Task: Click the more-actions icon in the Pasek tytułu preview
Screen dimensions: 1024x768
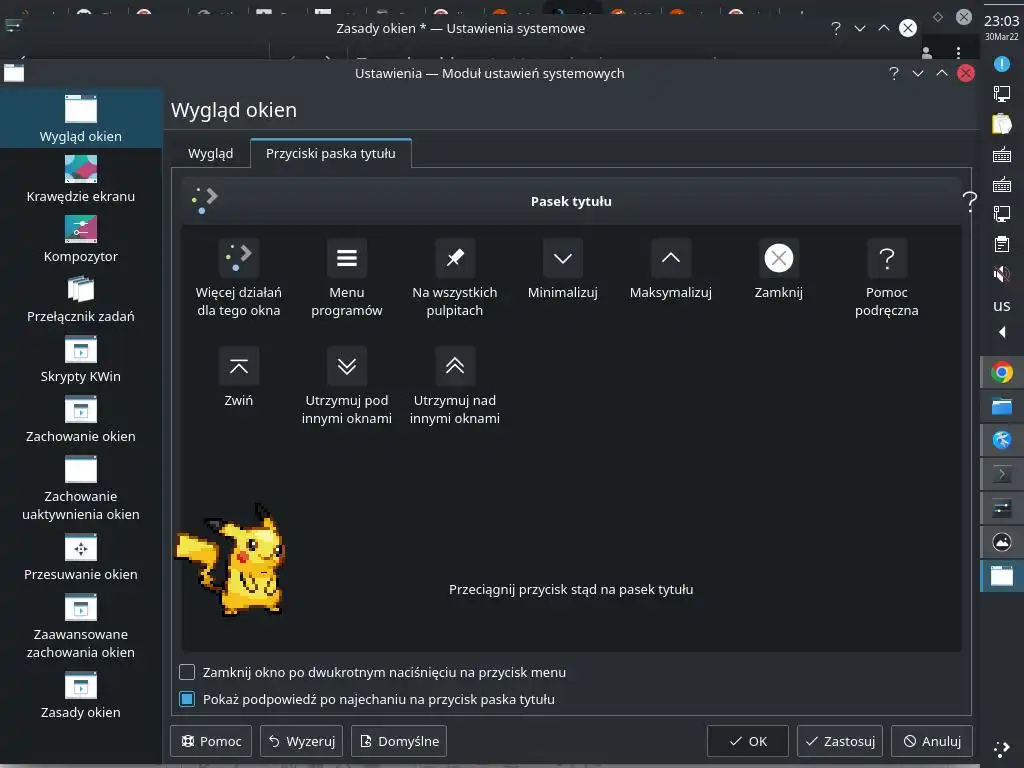Action: coord(204,200)
